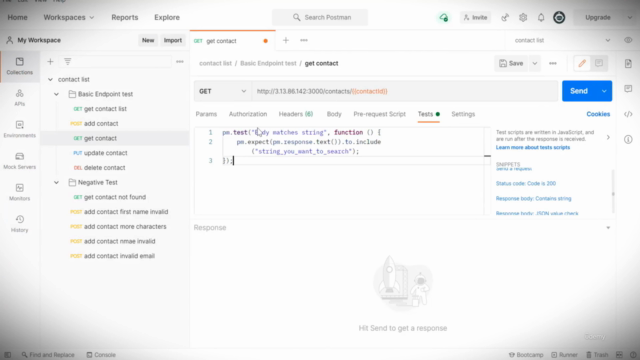Click the Send button
Screen dimensions: 640x360
[x=579, y=91]
